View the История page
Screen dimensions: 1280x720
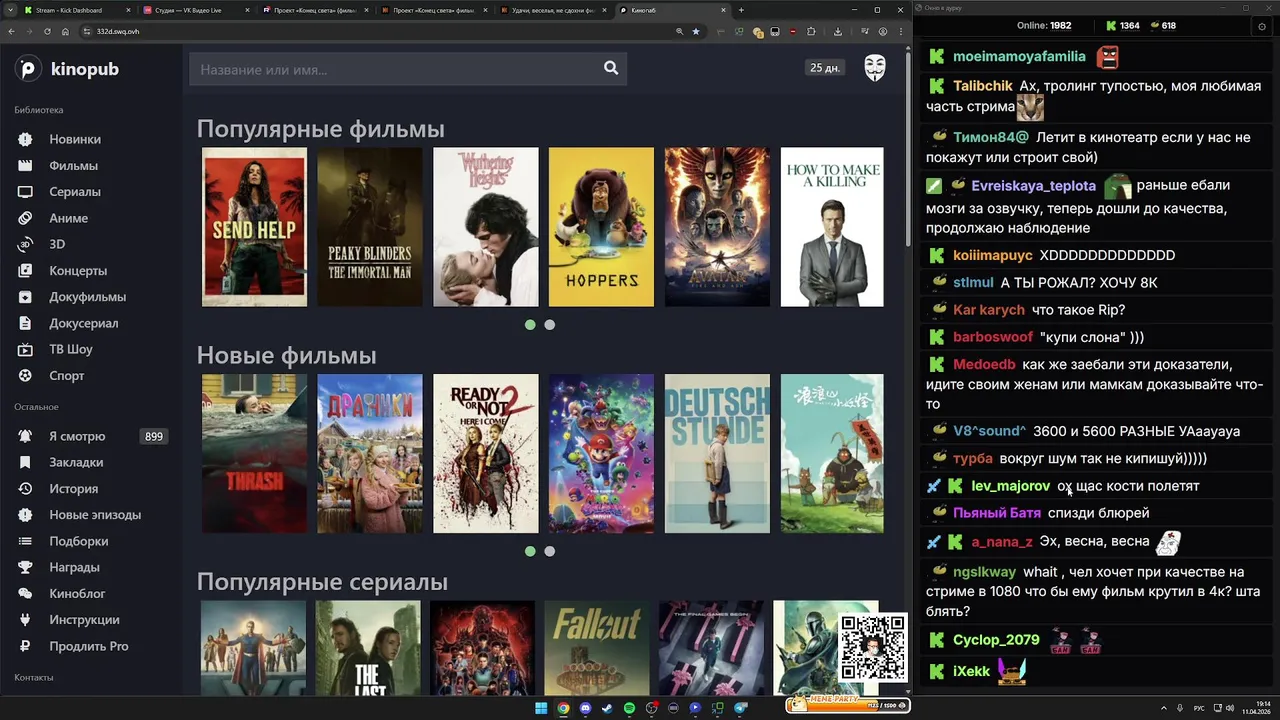(x=73, y=488)
